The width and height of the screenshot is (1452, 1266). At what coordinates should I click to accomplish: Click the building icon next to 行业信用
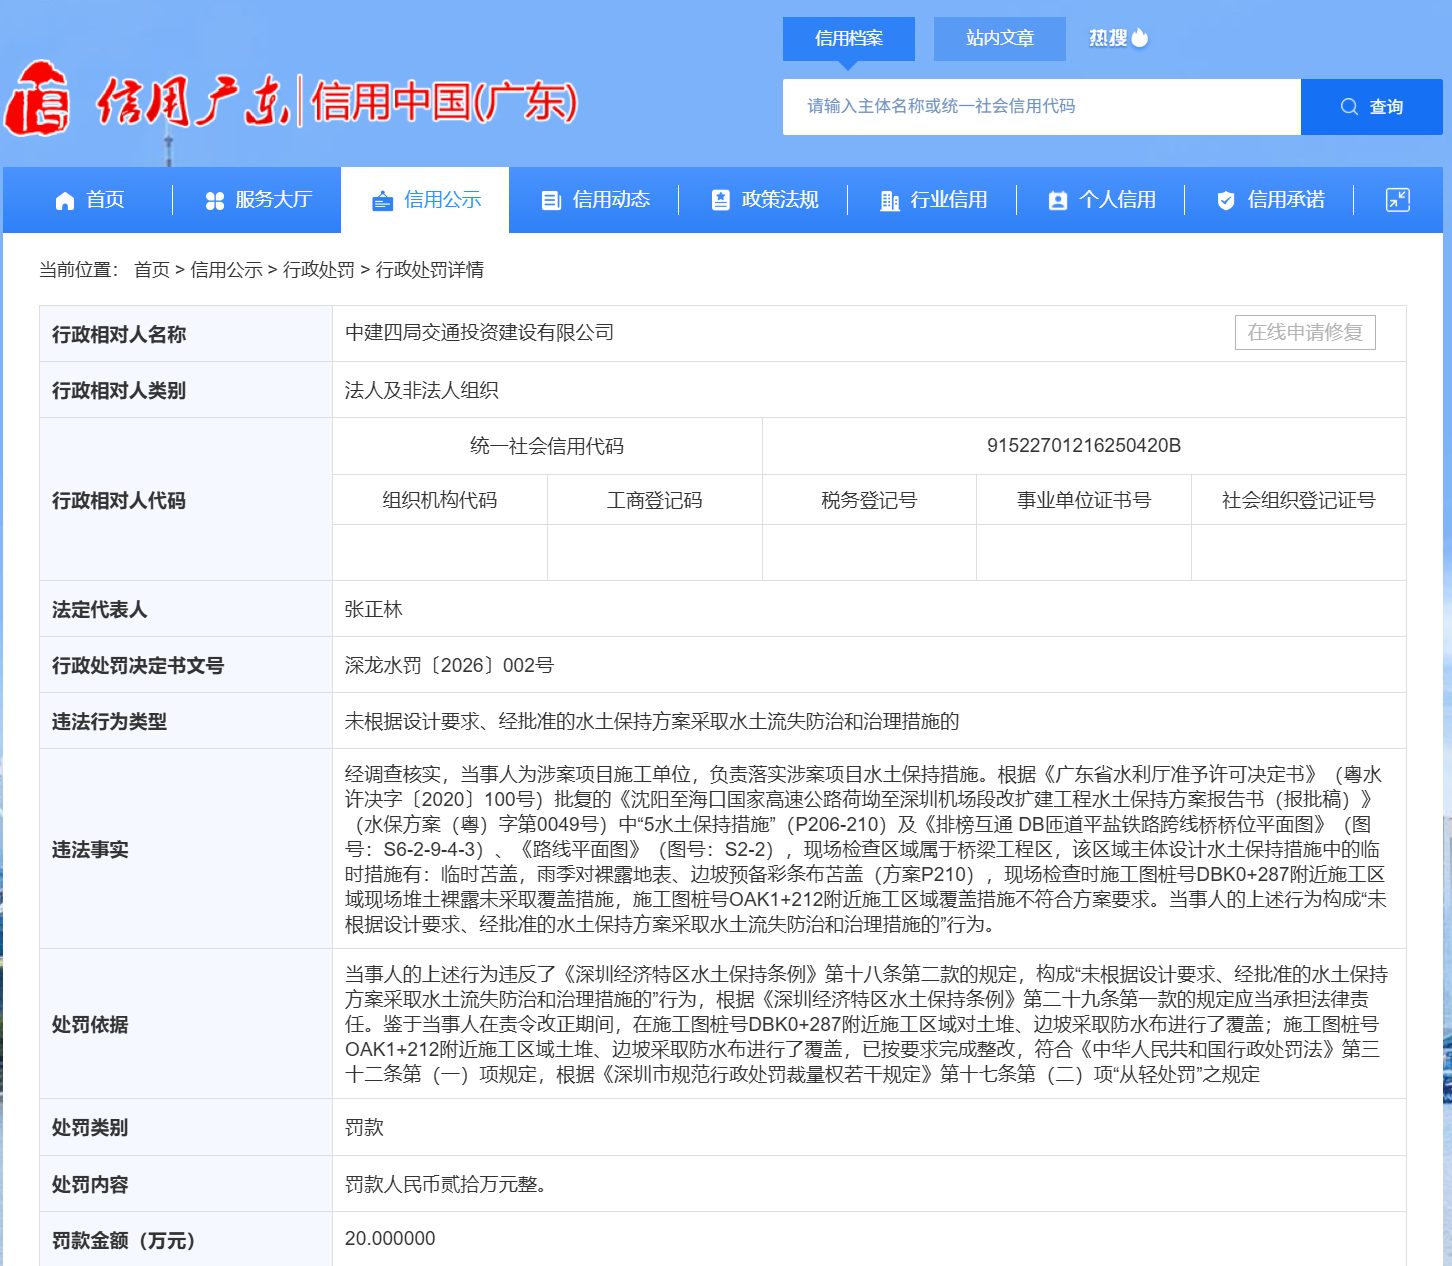click(889, 200)
